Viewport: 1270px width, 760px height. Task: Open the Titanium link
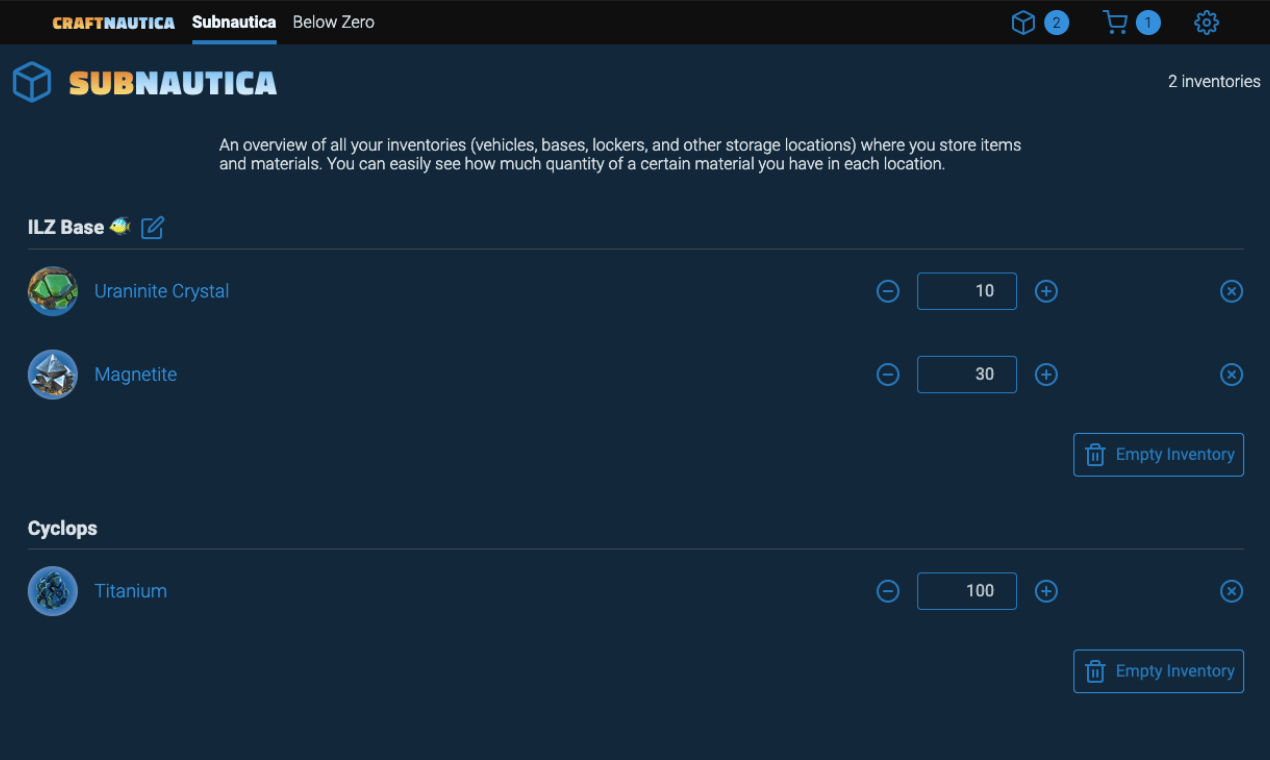(x=131, y=591)
